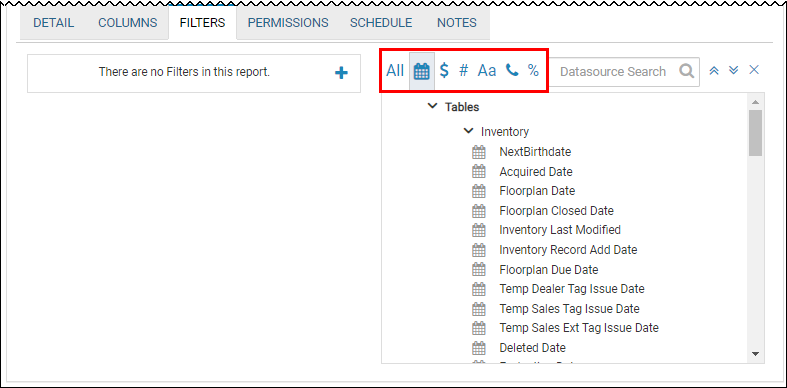787x388 pixels.
Task: Filter datasource by phone icon
Action: click(x=511, y=71)
